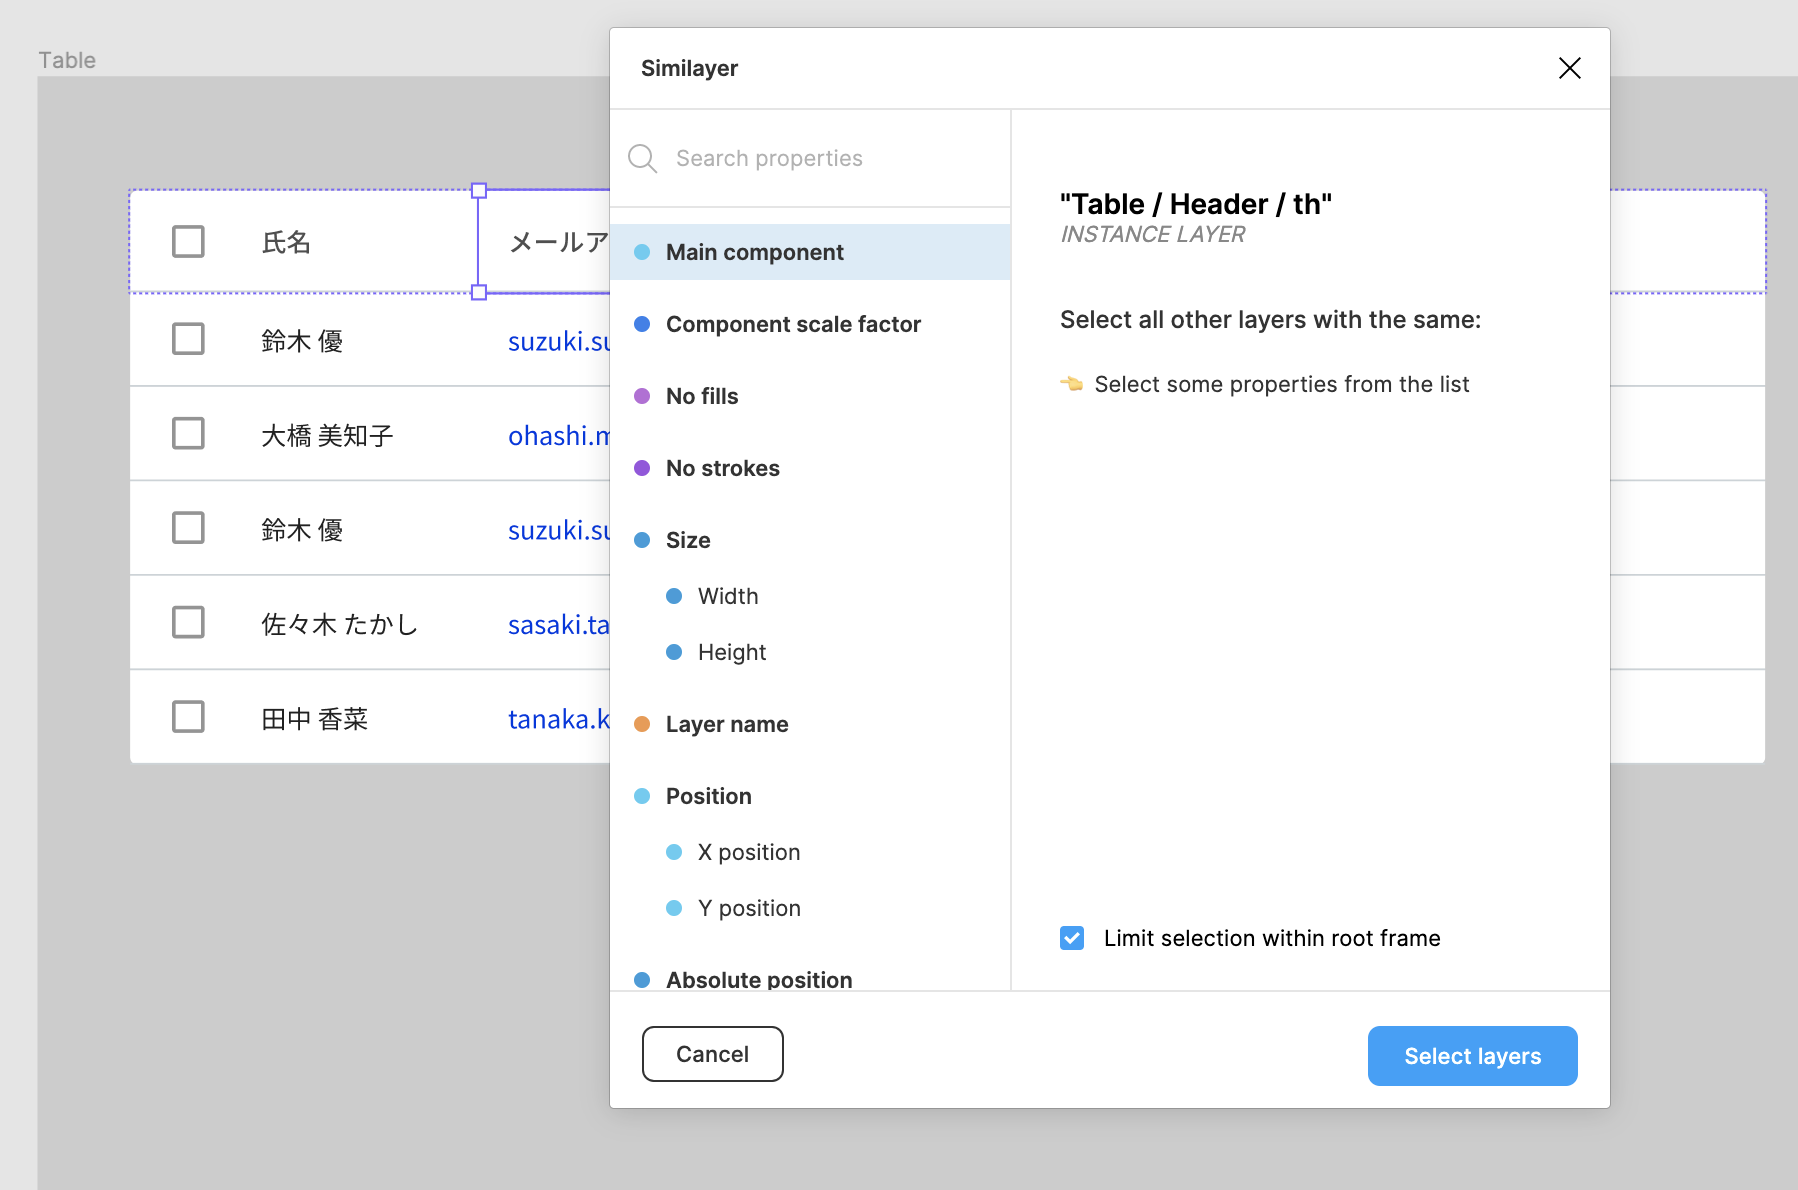The image size is (1798, 1190).
Task: Select Component scale factor property
Action: pos(792,324)
